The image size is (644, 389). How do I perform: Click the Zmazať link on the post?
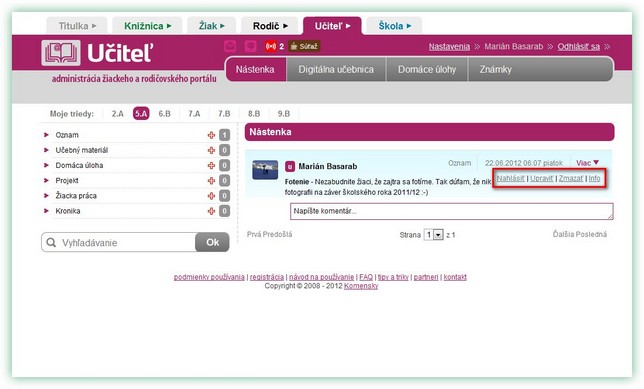pos(571,178)
